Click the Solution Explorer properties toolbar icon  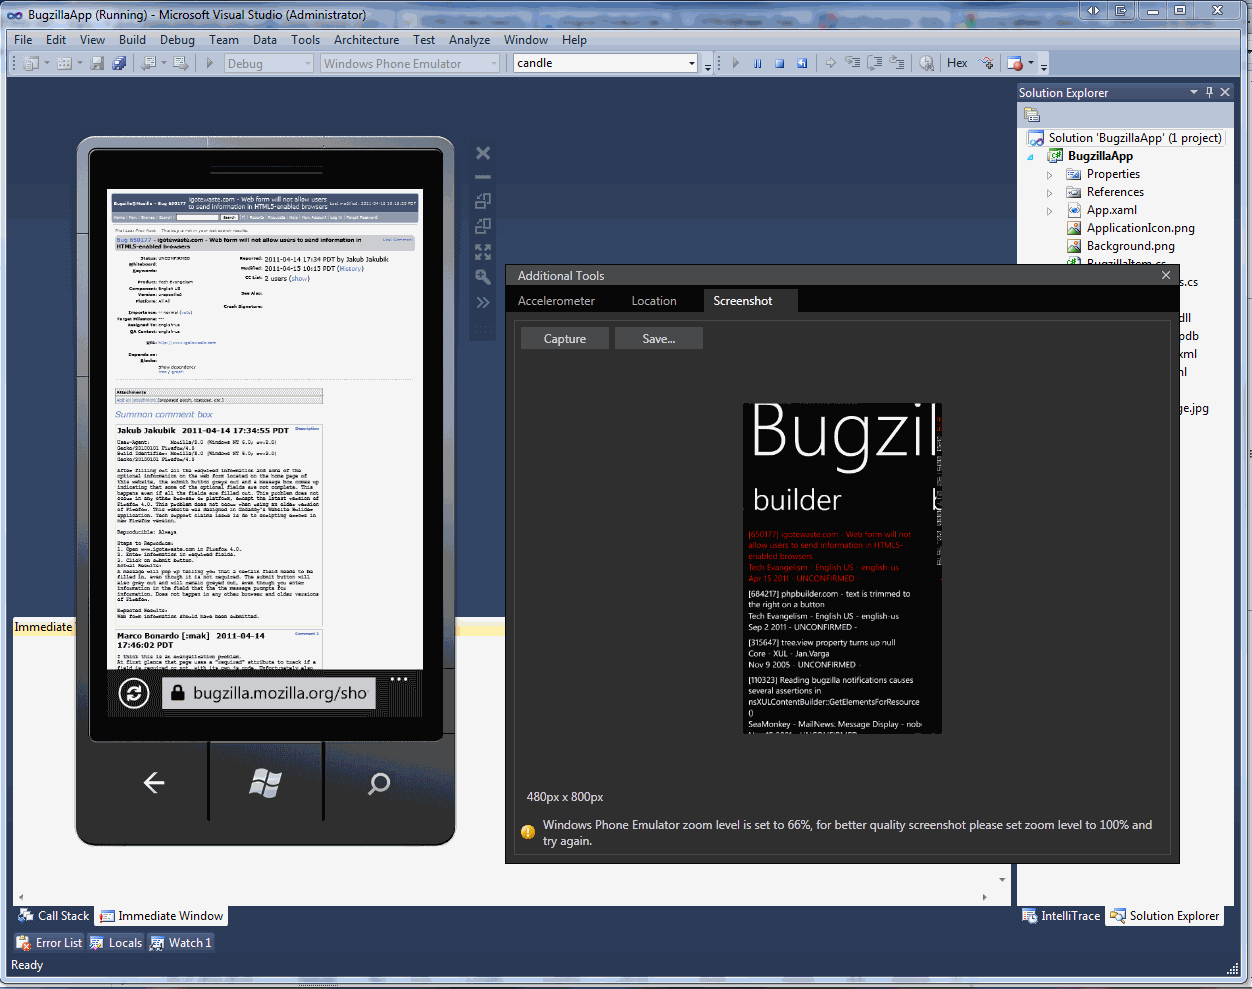click(1032, 115)
